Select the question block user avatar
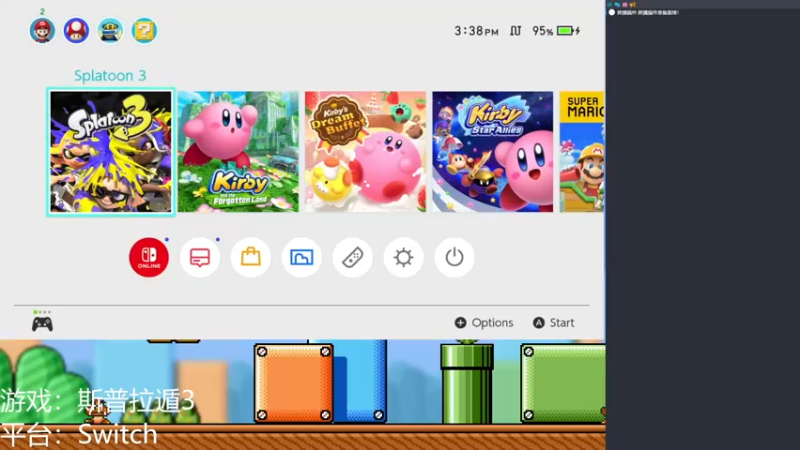 coord(144,31)
